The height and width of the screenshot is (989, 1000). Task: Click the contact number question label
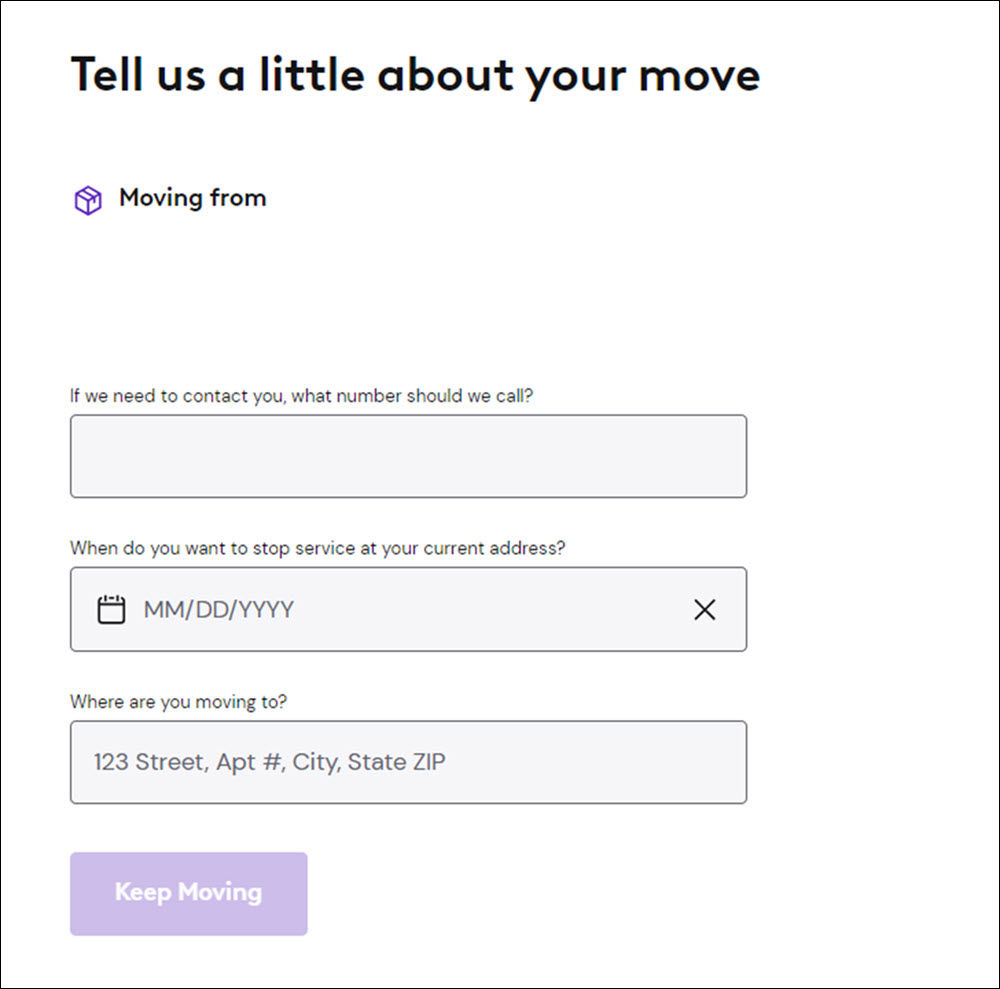point(300,396)
